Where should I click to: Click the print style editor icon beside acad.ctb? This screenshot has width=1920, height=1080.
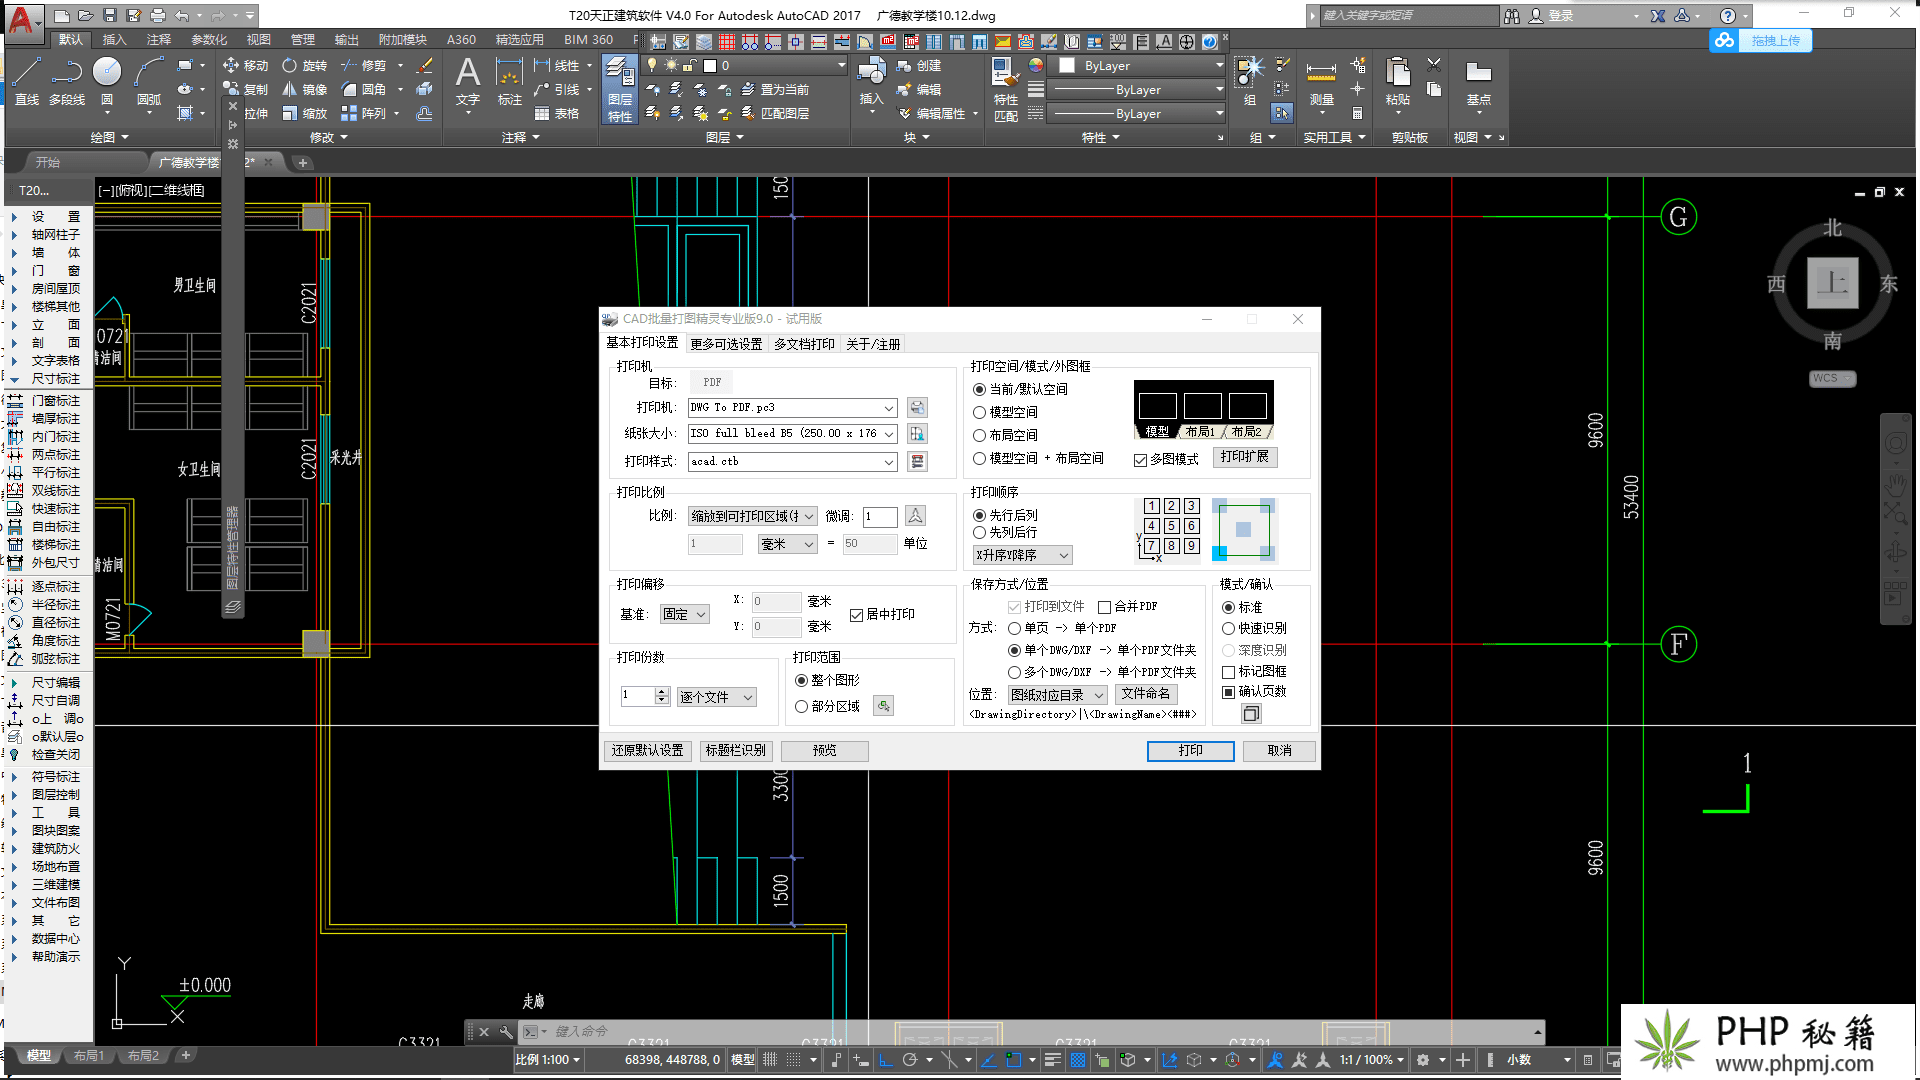[x=917, y=461]
